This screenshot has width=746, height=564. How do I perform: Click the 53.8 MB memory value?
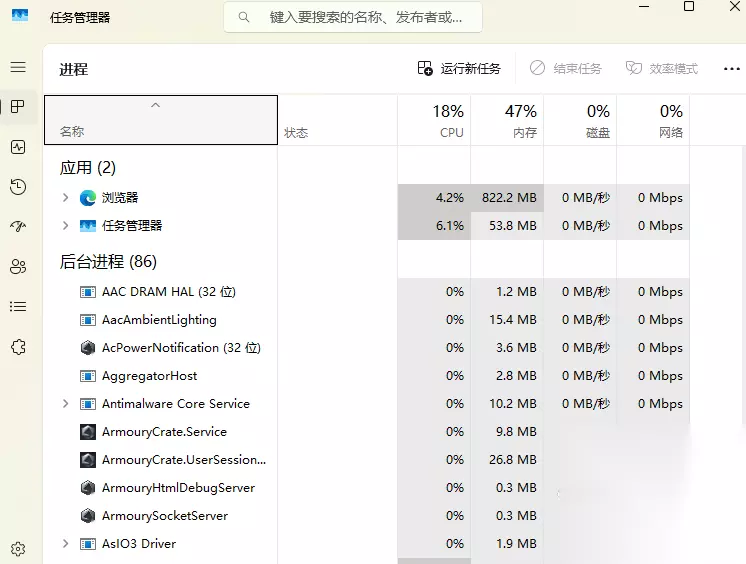click(513, 226)
